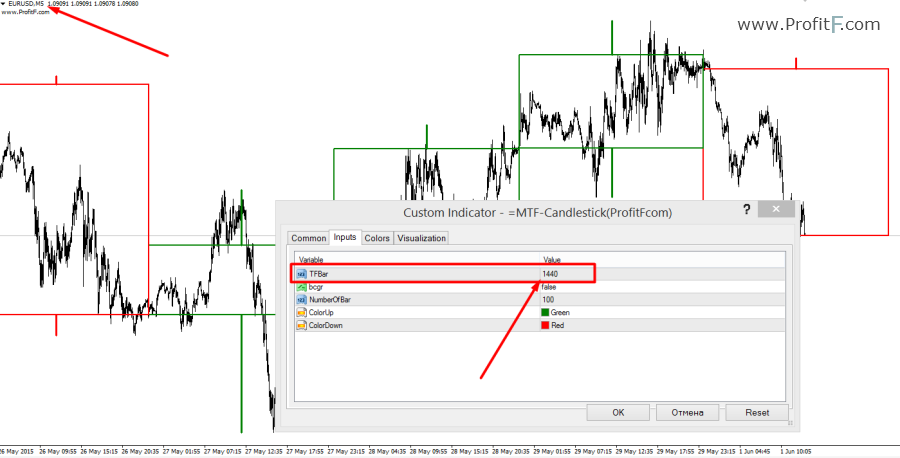The width and height of the screenshot is (900, 458).
Task: Switch to the Colors tab
Action: (377, 238)
